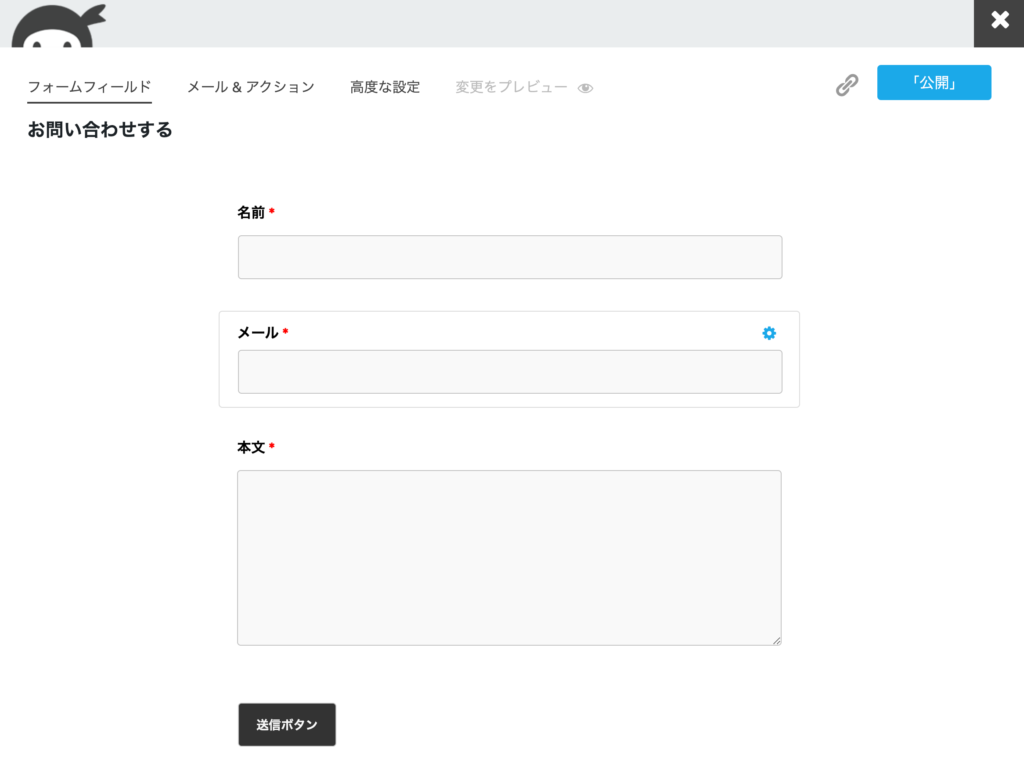This screenshot has width=1024, height=762.
Task: Switch to メール & アクション tab
Action: (251, 87)
